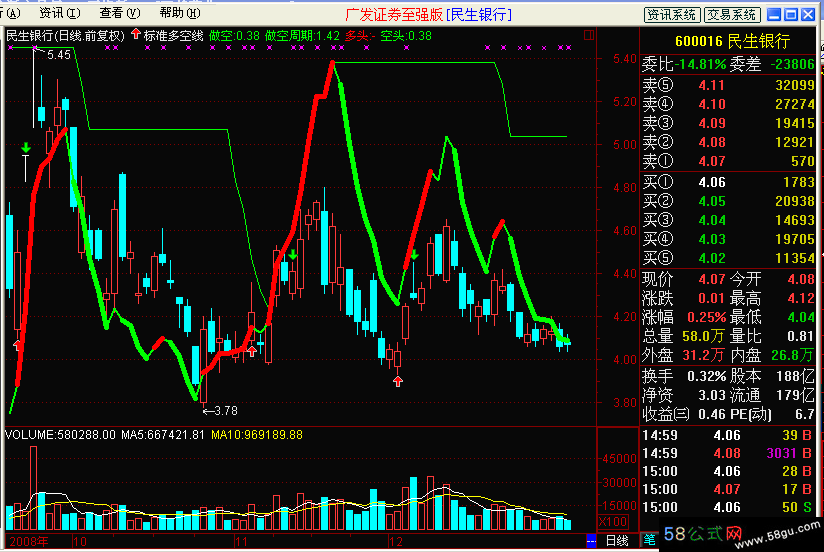Click the 换手 value 0.32%
824x552 pixels.
coord(706,376)
